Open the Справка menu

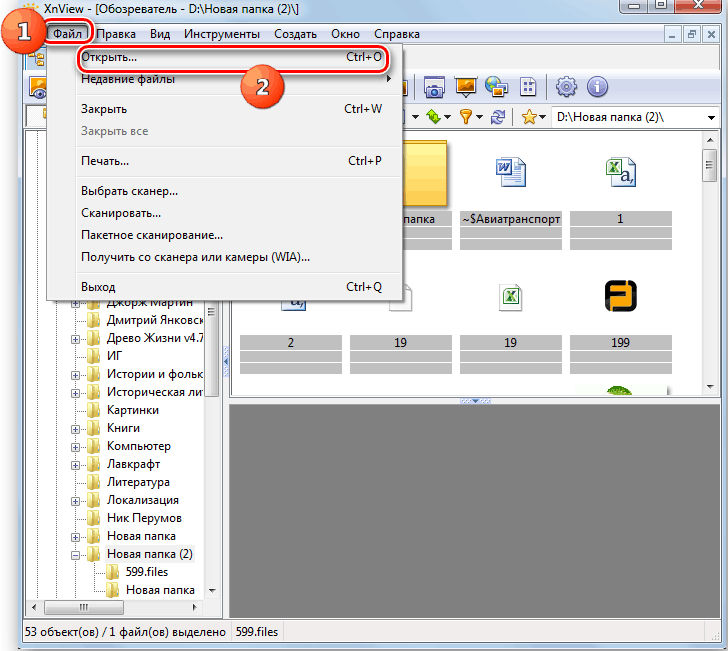coord(397,34)
